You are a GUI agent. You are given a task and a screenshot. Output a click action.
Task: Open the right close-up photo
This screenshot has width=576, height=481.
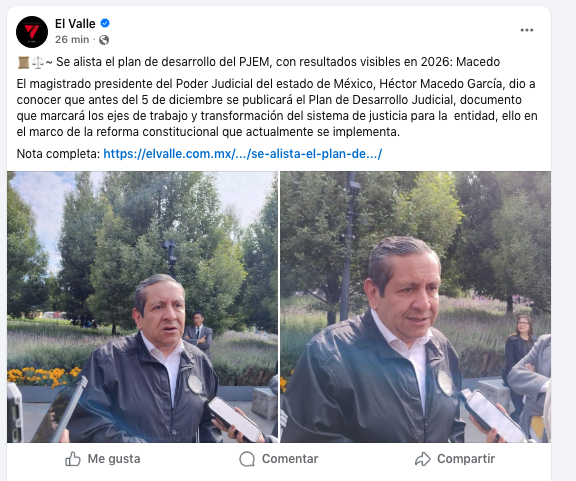[415, 307]
